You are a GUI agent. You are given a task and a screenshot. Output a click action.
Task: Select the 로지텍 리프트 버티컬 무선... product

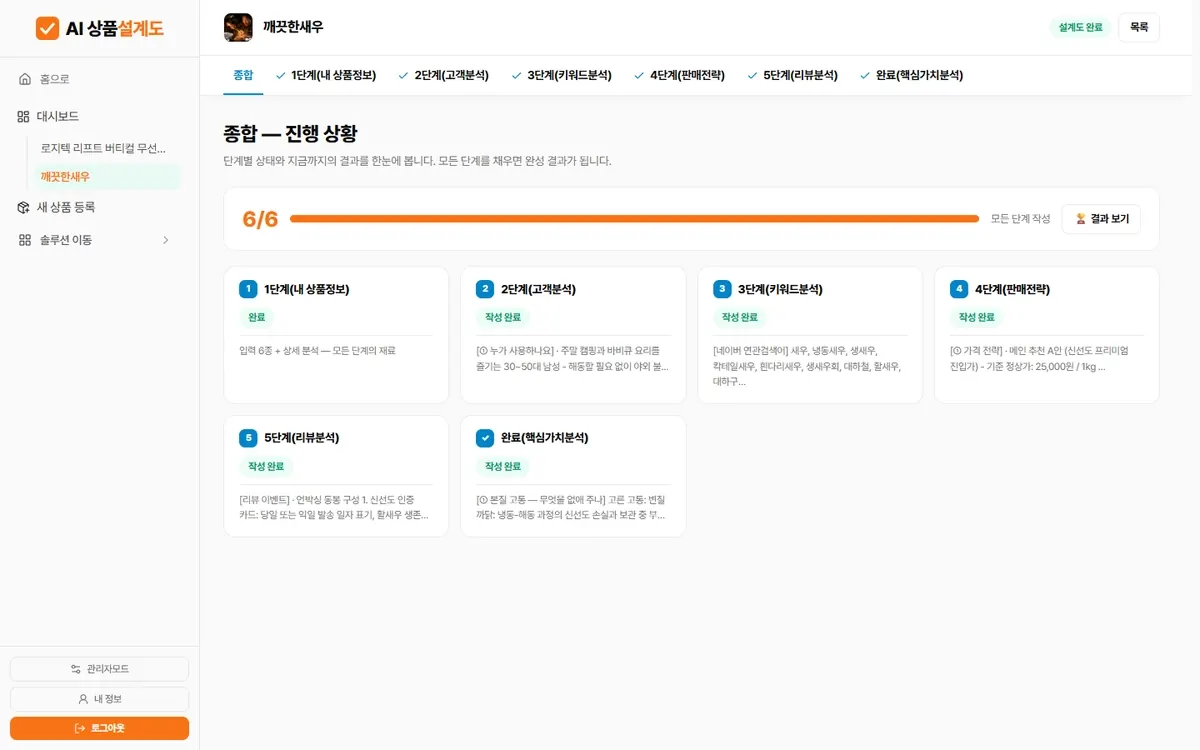pyautogui.click(x=103, y=147)
